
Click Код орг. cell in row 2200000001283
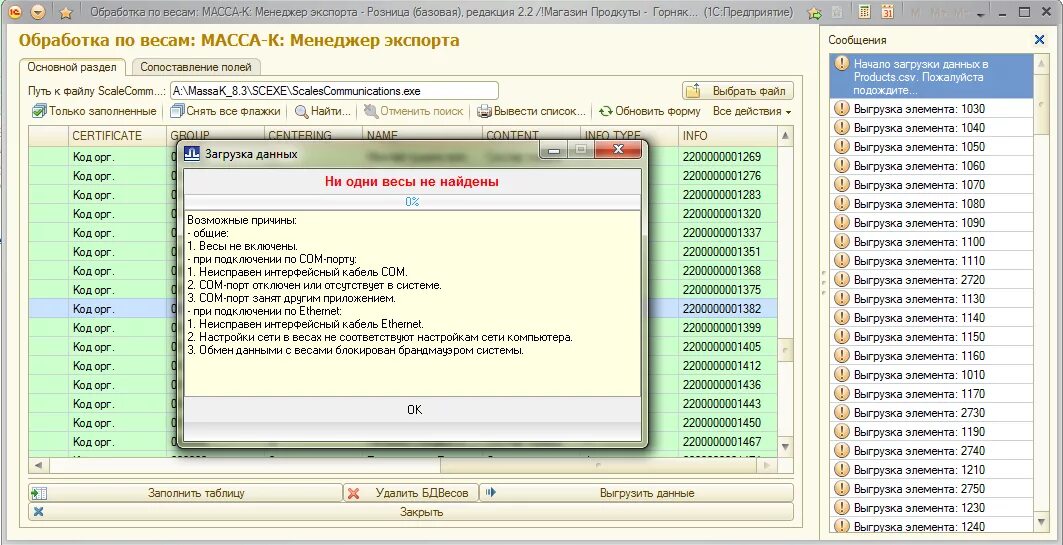coord(117,195)
